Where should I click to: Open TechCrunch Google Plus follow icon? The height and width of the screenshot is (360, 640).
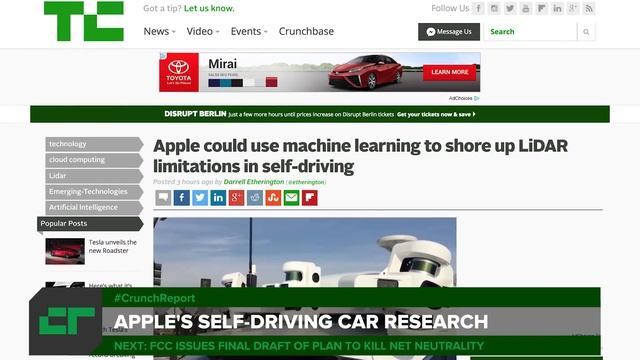pyautogui.click(x=573, y=8)
